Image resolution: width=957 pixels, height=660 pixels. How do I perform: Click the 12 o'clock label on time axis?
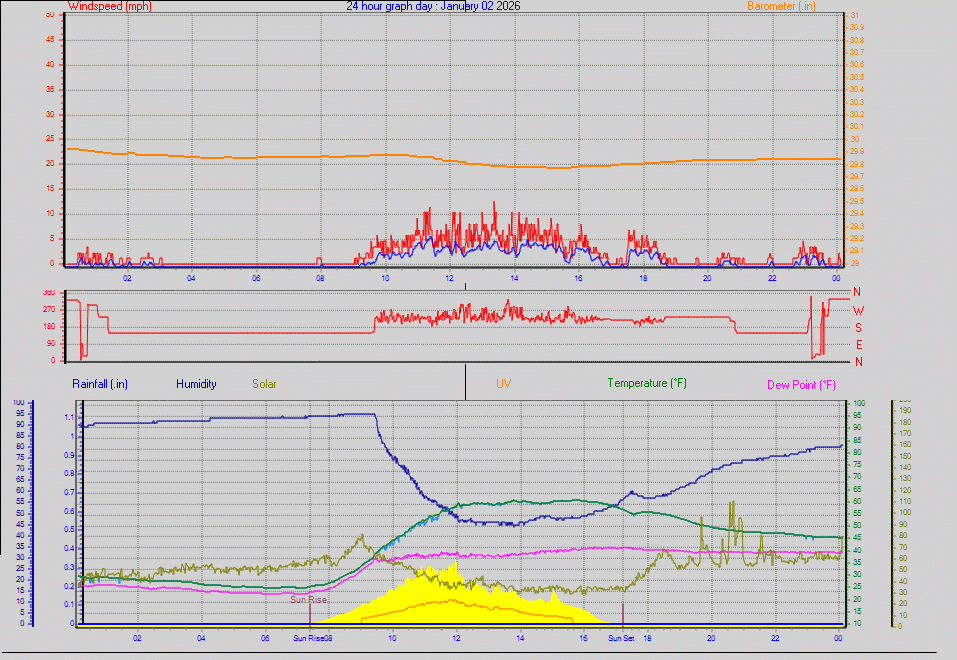[448, 279]
